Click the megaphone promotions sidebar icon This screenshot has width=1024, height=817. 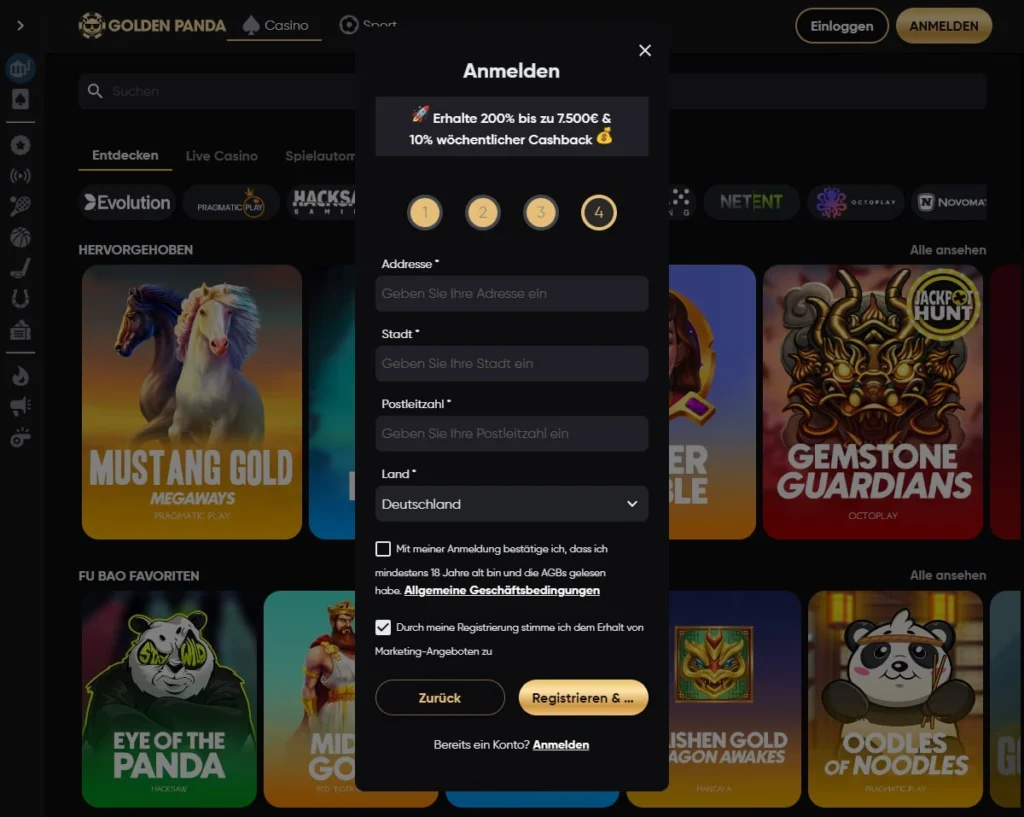pyautogui.click(x=20, y=406)
